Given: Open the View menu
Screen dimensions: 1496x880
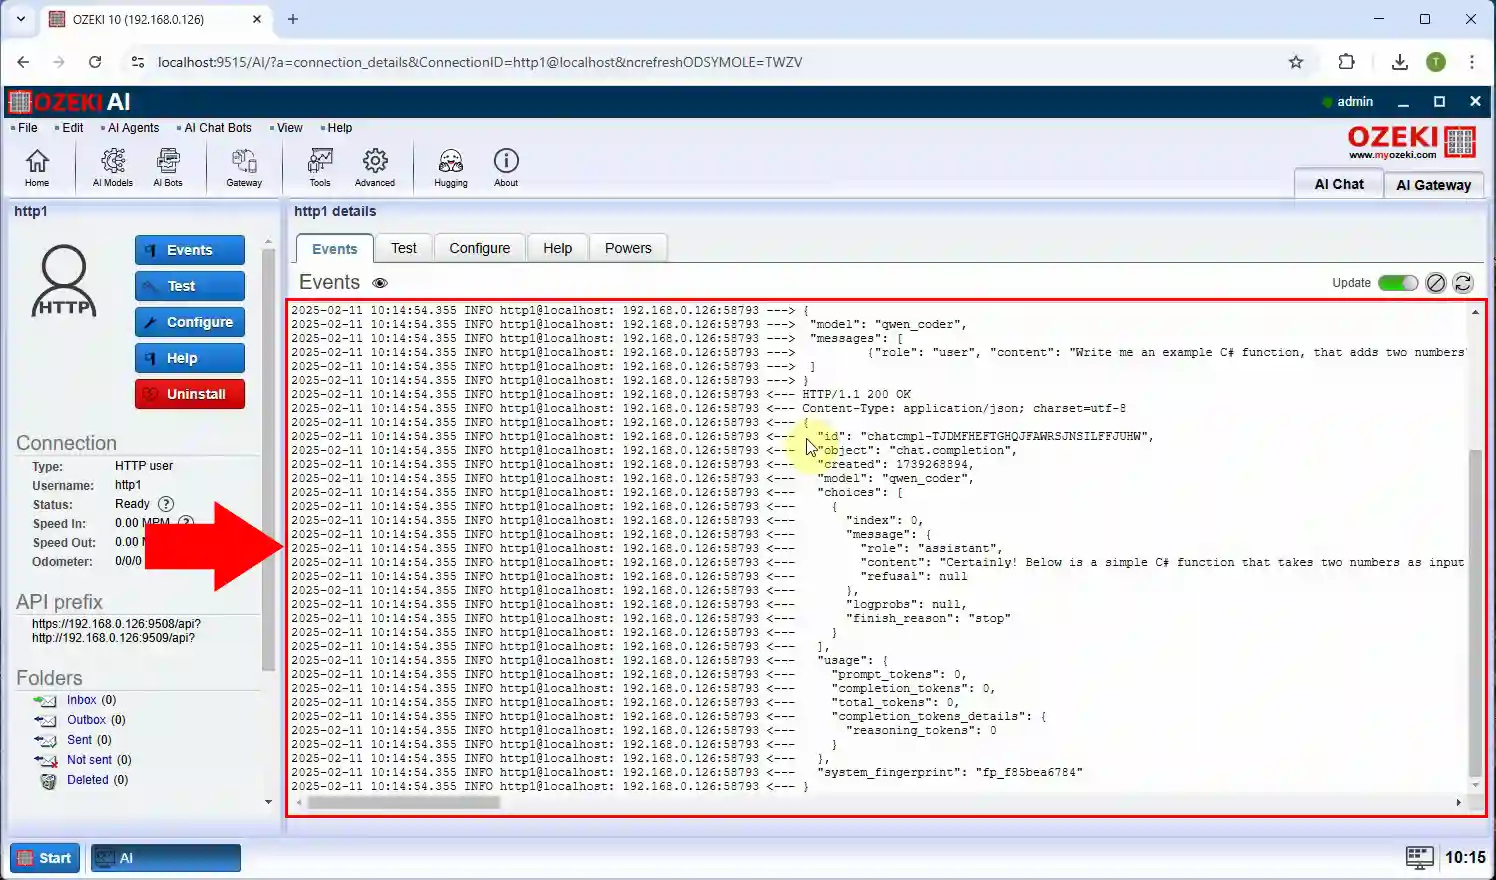Looking at the screenshot, I should click(289, 128).
